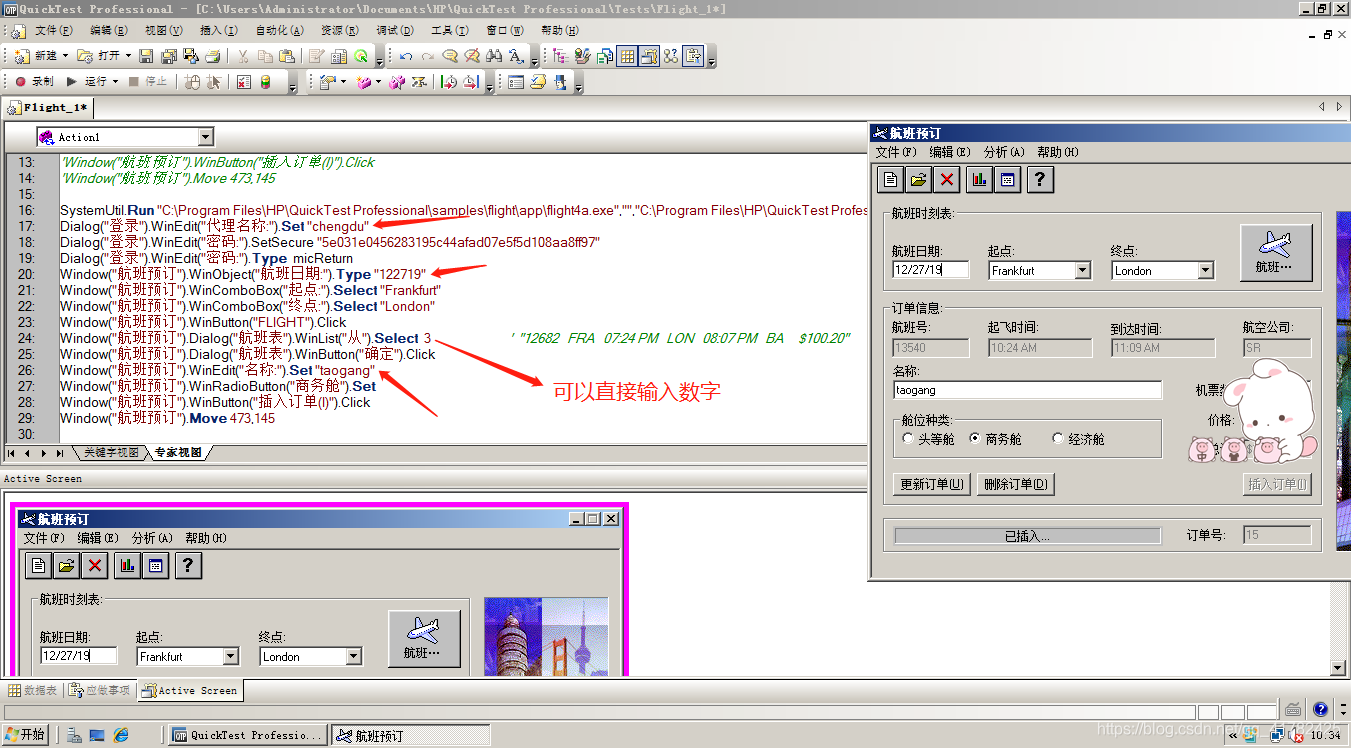Open the Object Spy icon after Results
Viewport: 1351px width, 748px height.
tap(361, 56)
